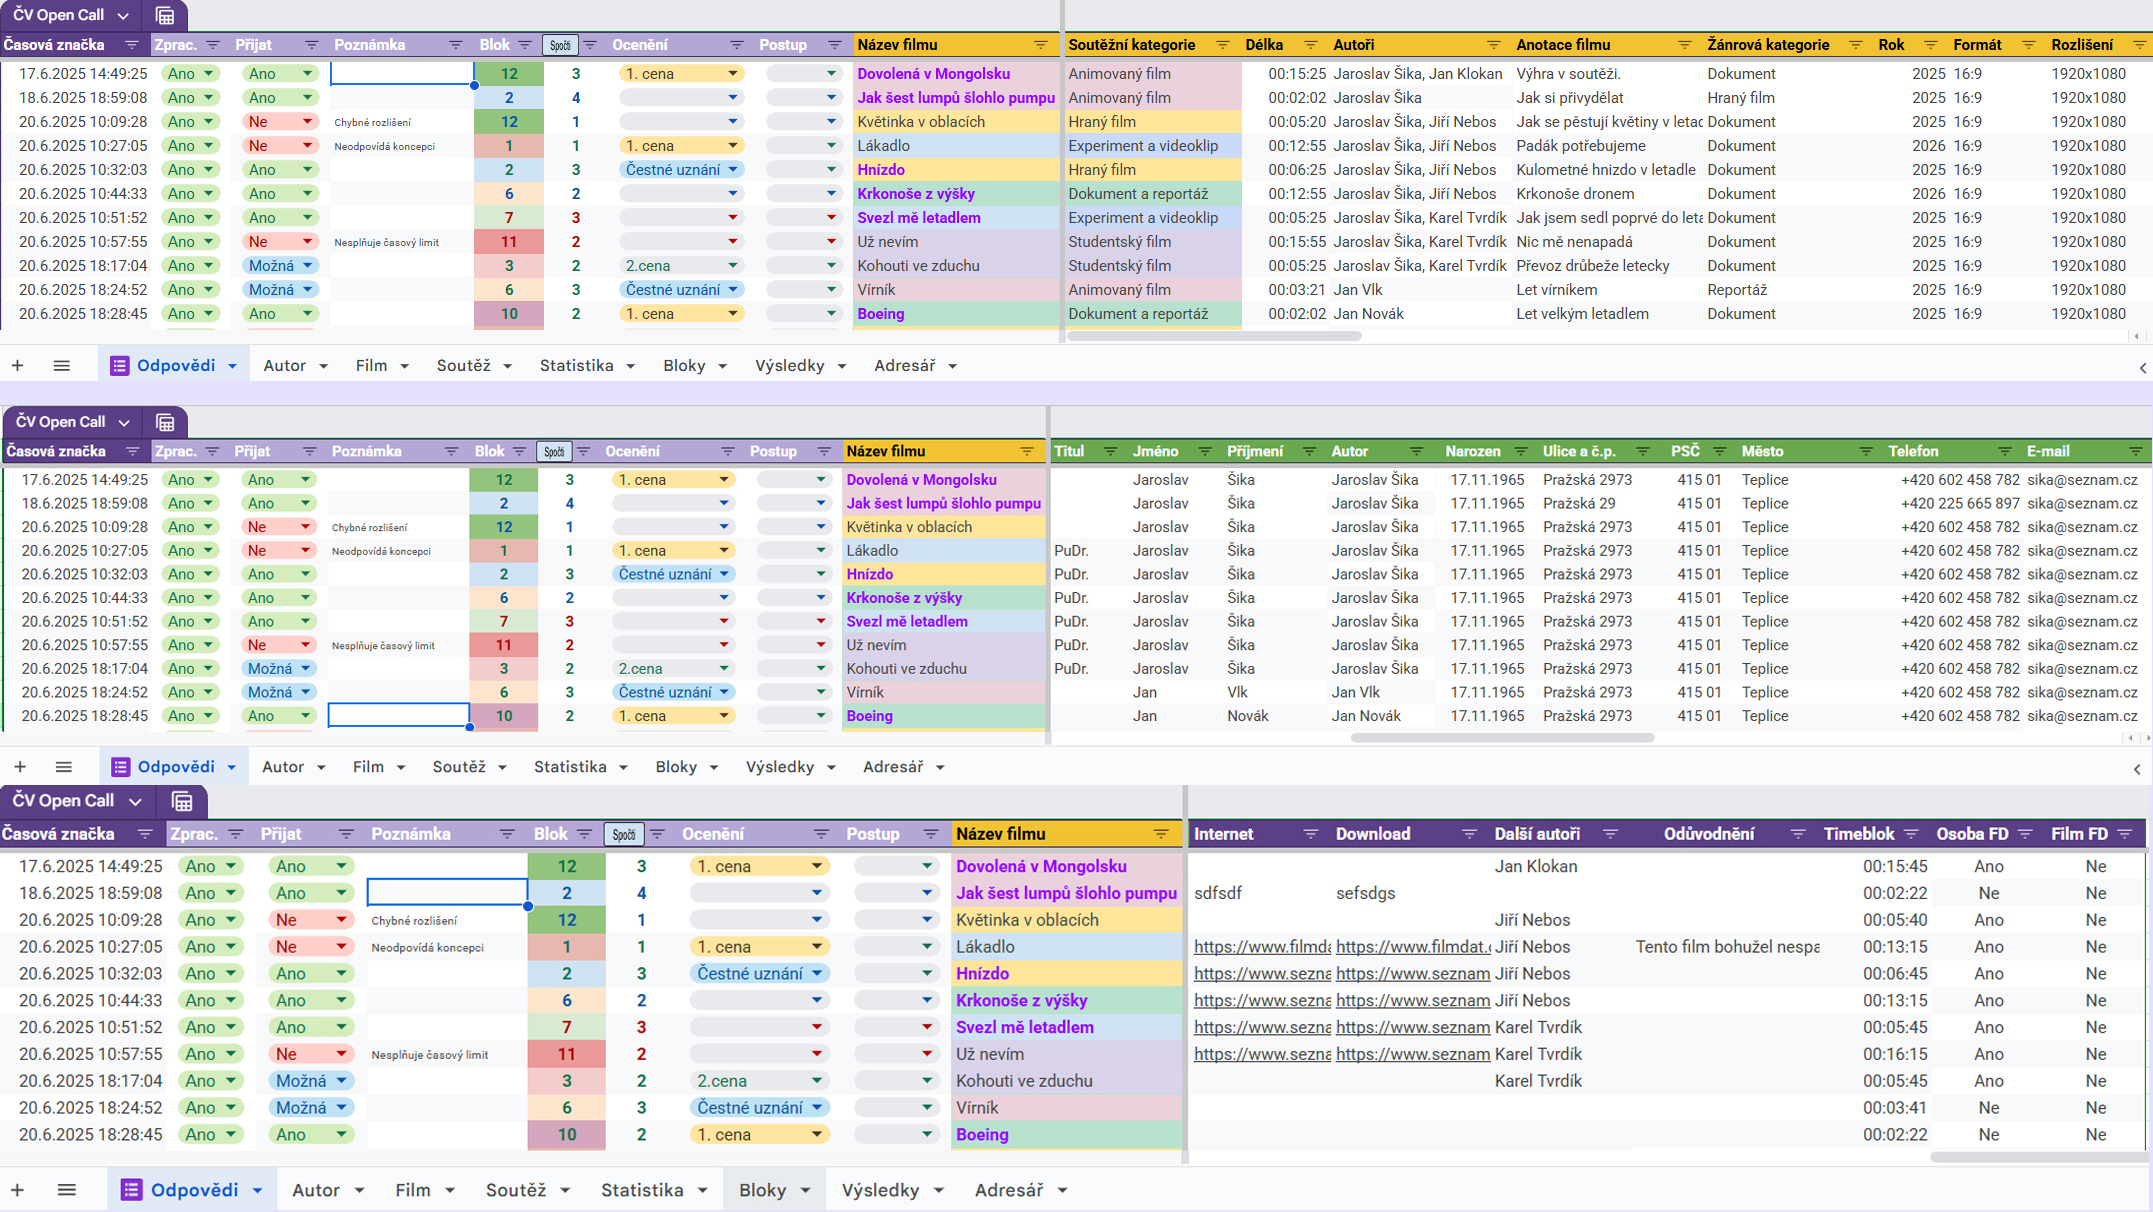Screen dimensions: 2153x1212
Task: Open the Soutěžní kategorie column filter
Action: [1222, 45]
